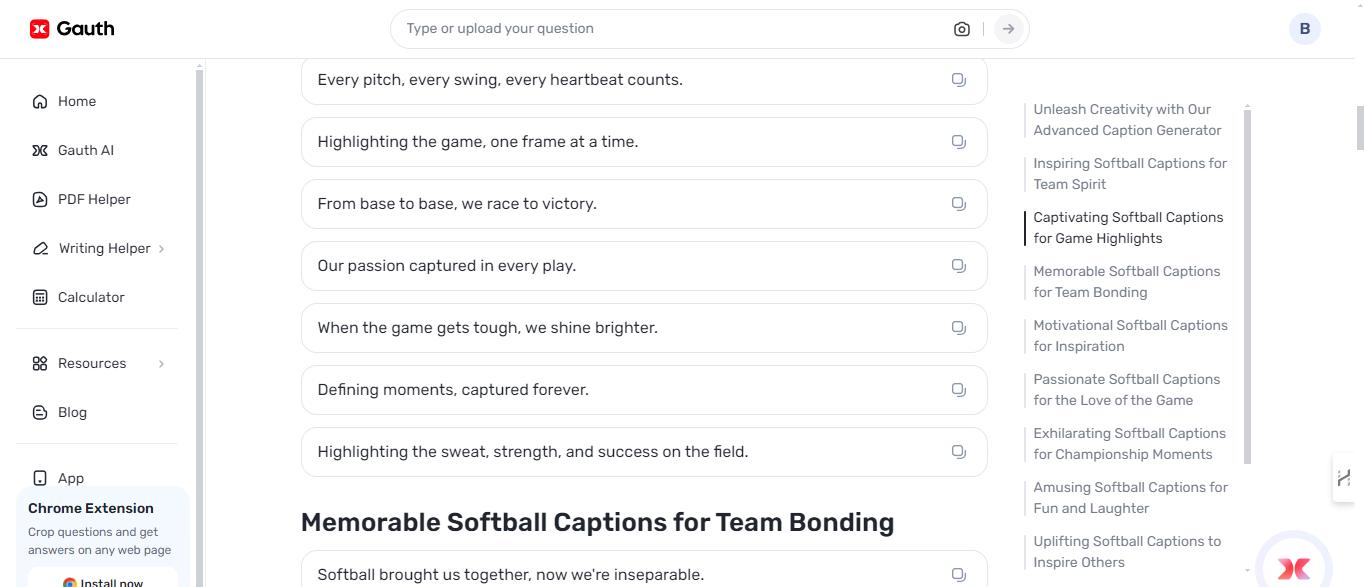1365x587 pixels.
Task: Click the Gauth mascot icon bottom right
Action: coord(1293,568)
